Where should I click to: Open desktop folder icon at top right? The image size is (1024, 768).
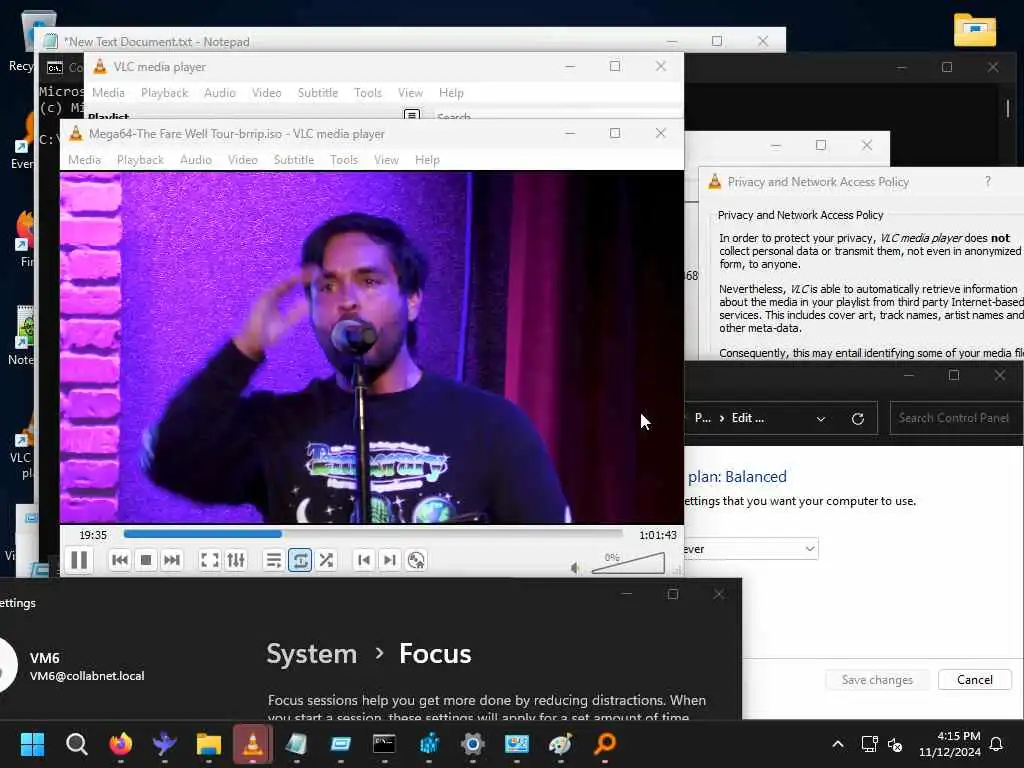[x=974, y=30]
